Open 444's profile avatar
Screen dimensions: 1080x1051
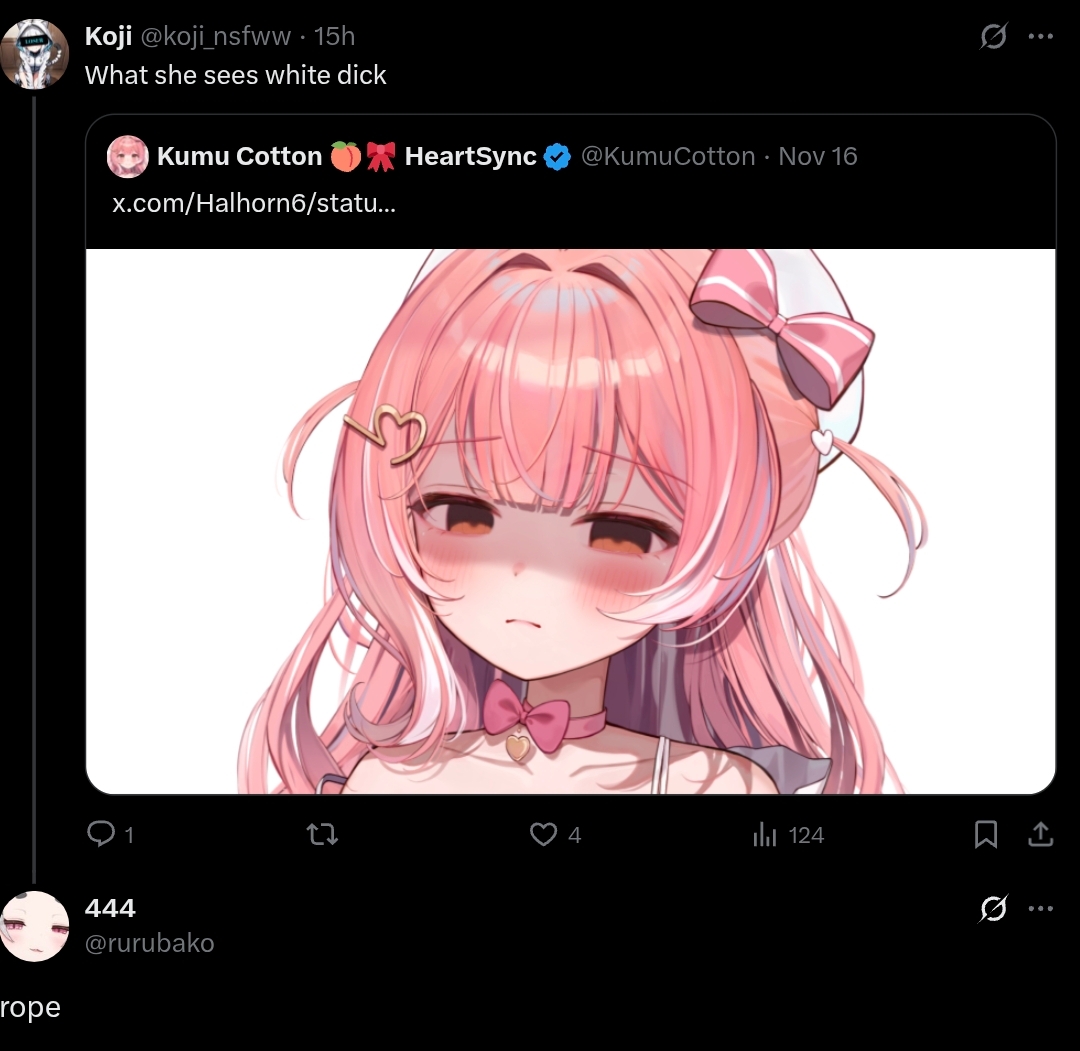point(34,926)
